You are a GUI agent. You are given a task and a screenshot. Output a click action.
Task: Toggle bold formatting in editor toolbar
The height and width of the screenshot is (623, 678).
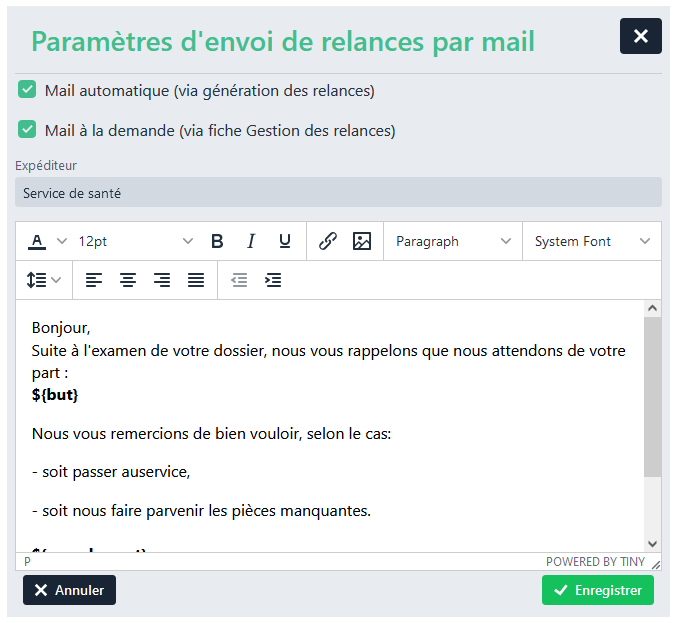[x=217, y=241]
